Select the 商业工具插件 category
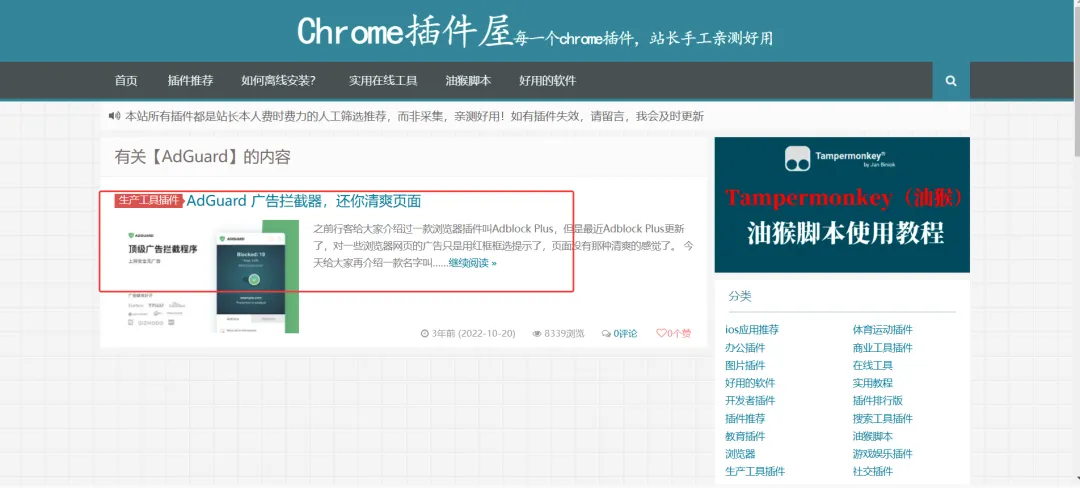The image size is (1080, 488). coord(882,348)
